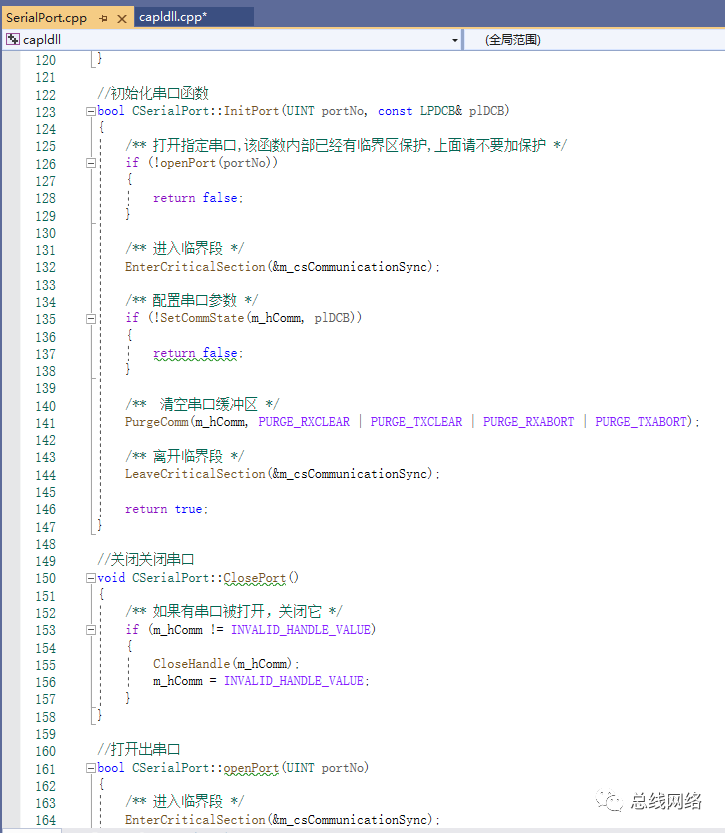Click the CloseHandle(m_hComm) statement
Image resolution: width=725 pixels, height=833 pixels.
(x=225, y=664)
